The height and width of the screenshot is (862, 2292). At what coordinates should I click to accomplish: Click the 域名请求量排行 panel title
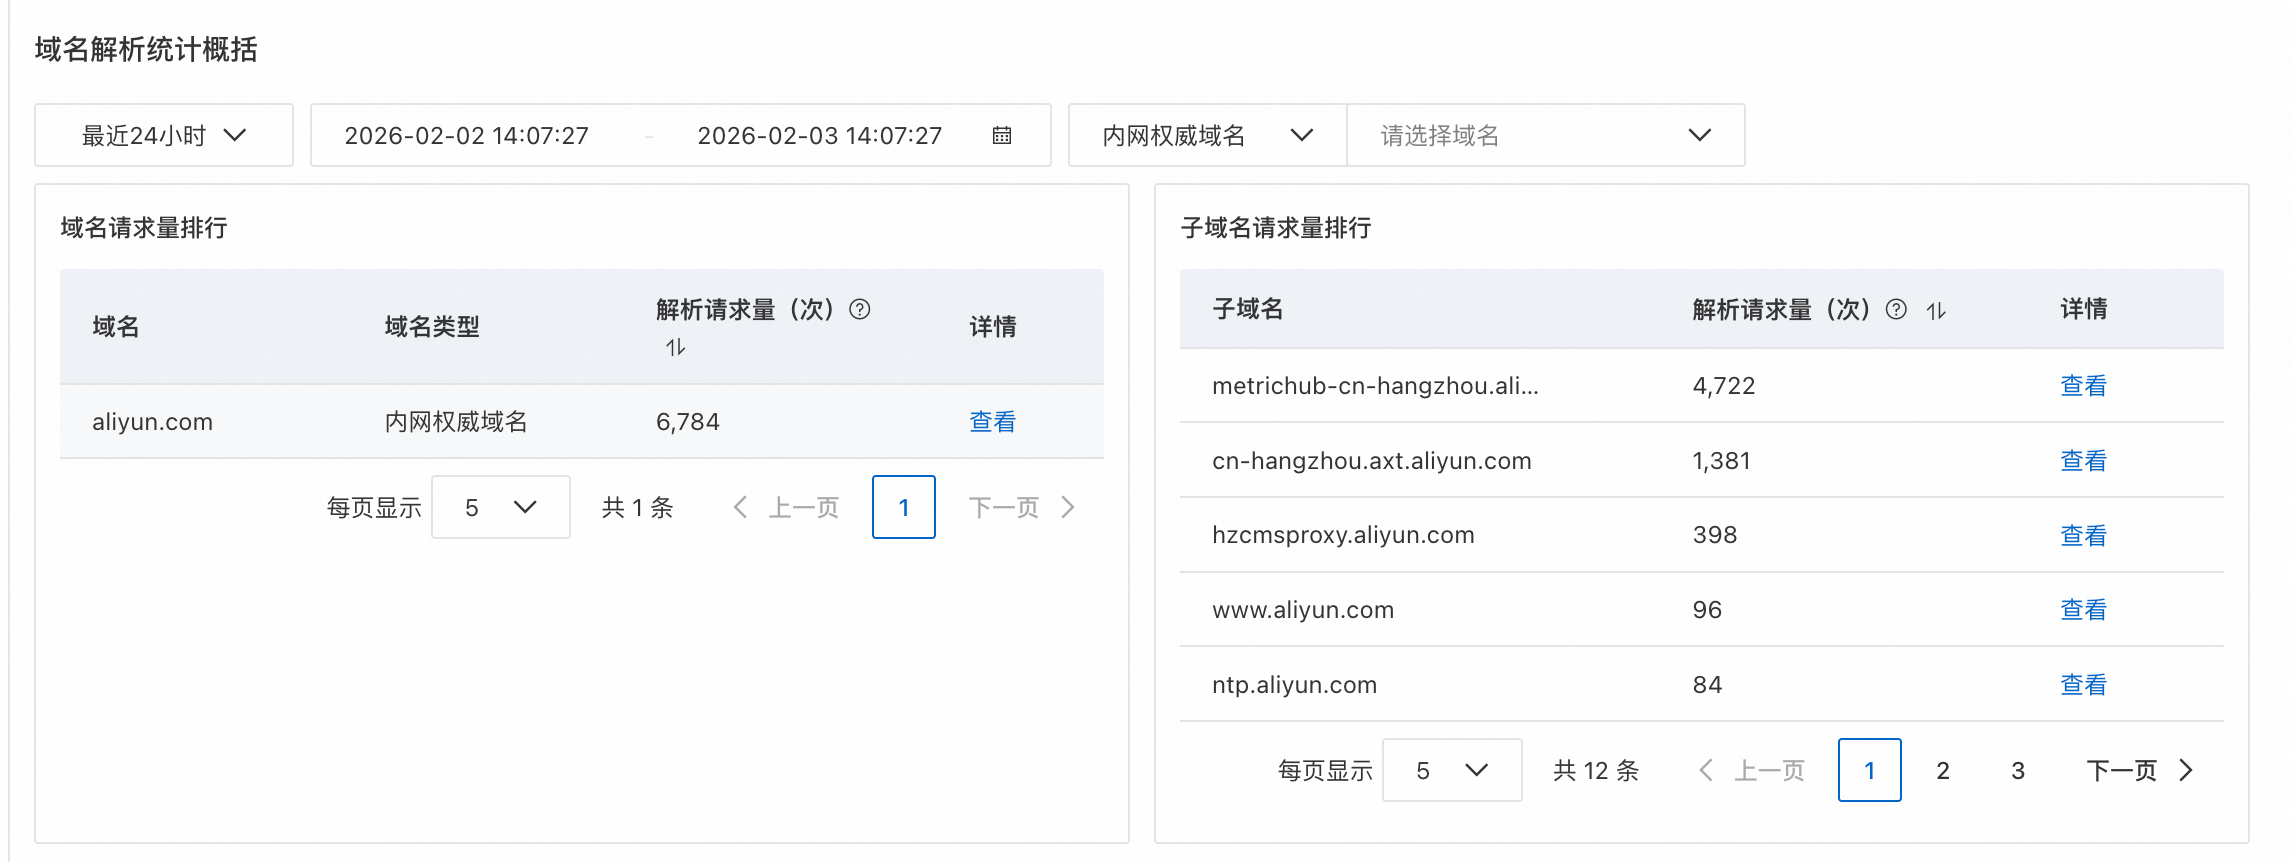[x=144, y=228]
